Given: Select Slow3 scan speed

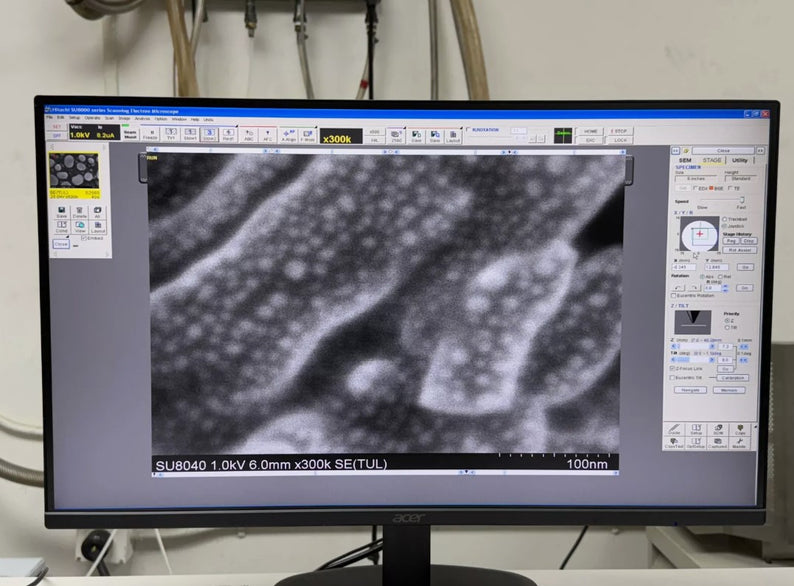Looking at the screenshot, I should click(x=209, y=134).
